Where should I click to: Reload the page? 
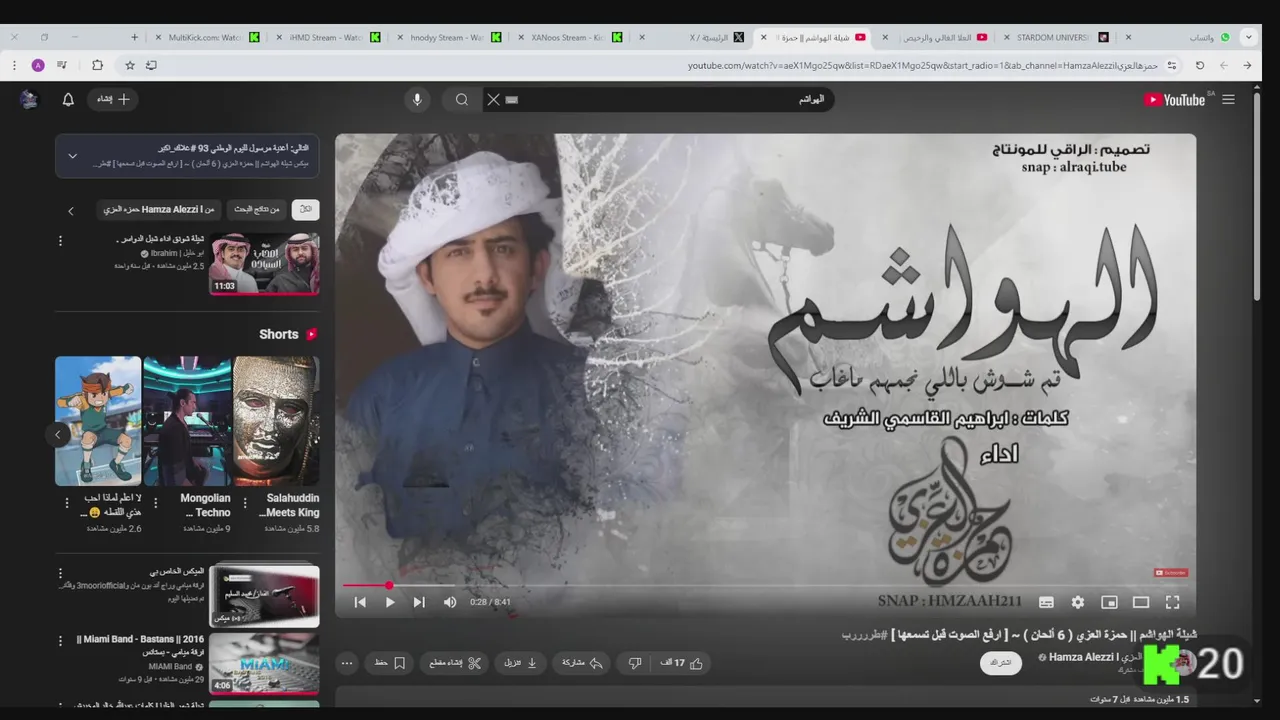(x=1200, y=65)
